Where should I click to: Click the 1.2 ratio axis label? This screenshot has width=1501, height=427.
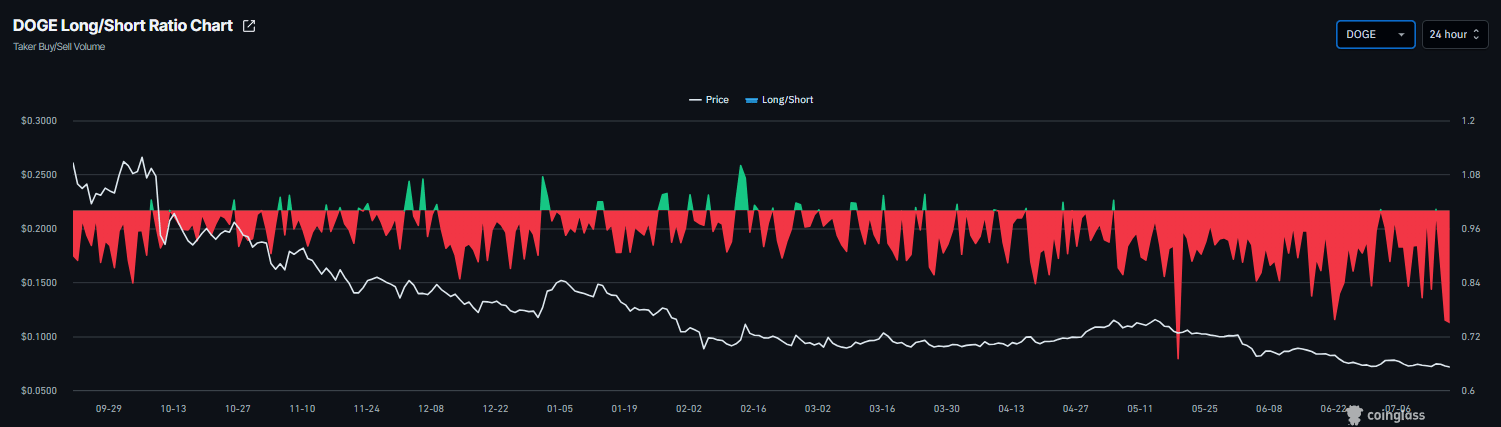click(1468, 121)
